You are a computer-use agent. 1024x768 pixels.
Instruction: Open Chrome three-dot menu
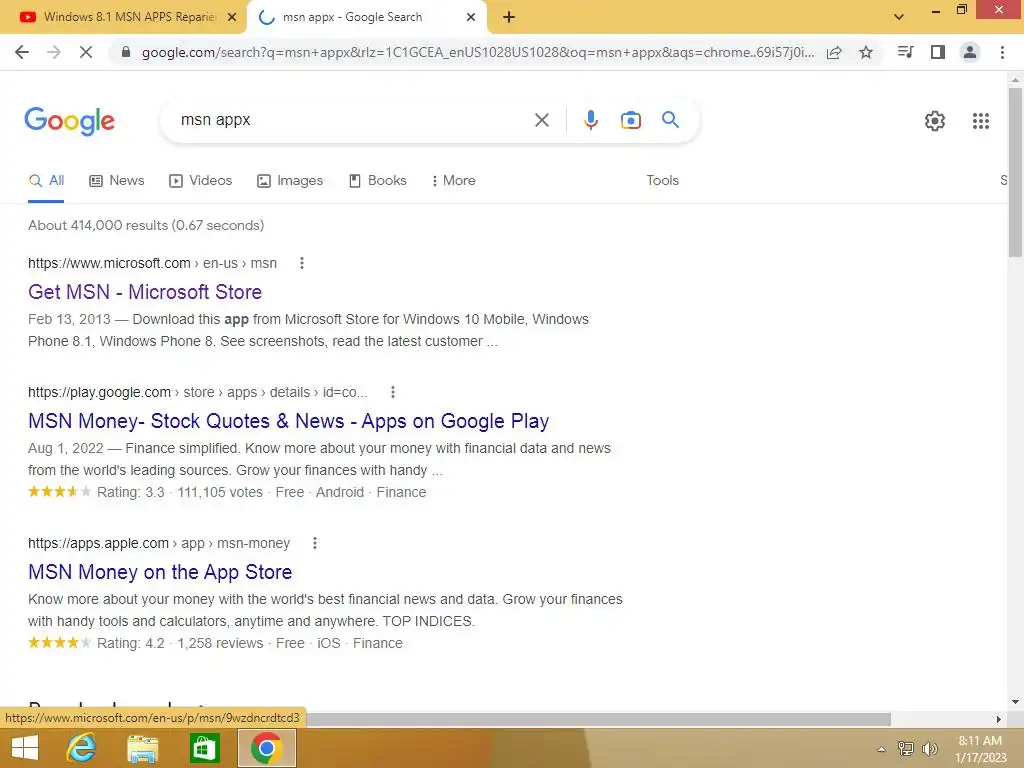(1002, 52)
